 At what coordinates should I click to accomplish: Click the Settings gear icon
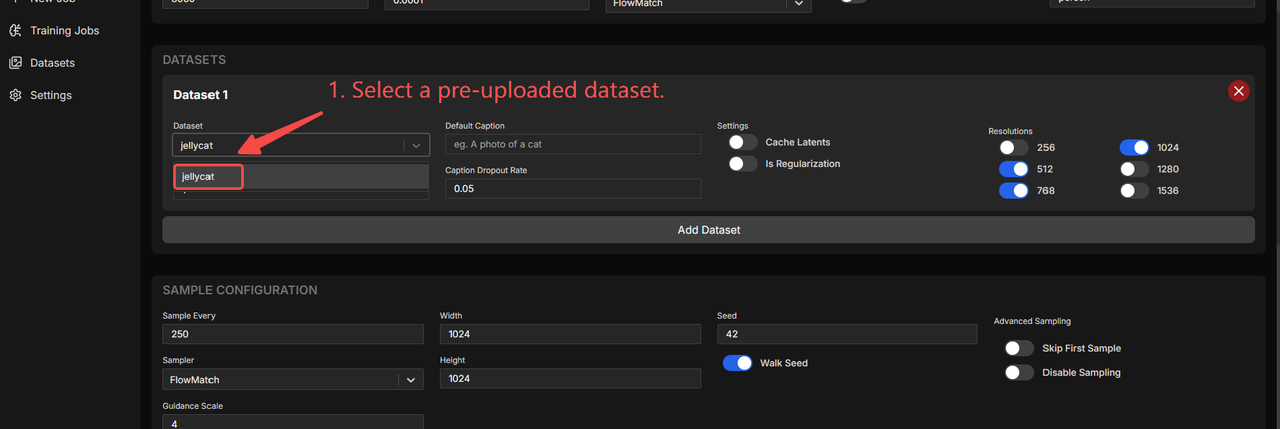pyautogui.click(x=16, y=95)
